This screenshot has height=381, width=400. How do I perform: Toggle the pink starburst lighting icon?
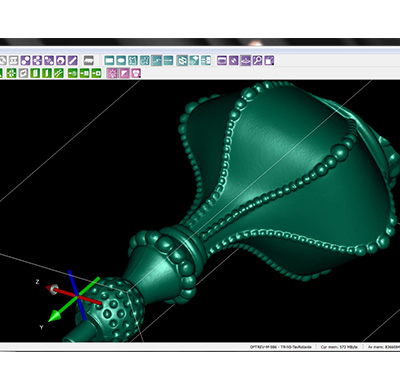coord(112,73)
